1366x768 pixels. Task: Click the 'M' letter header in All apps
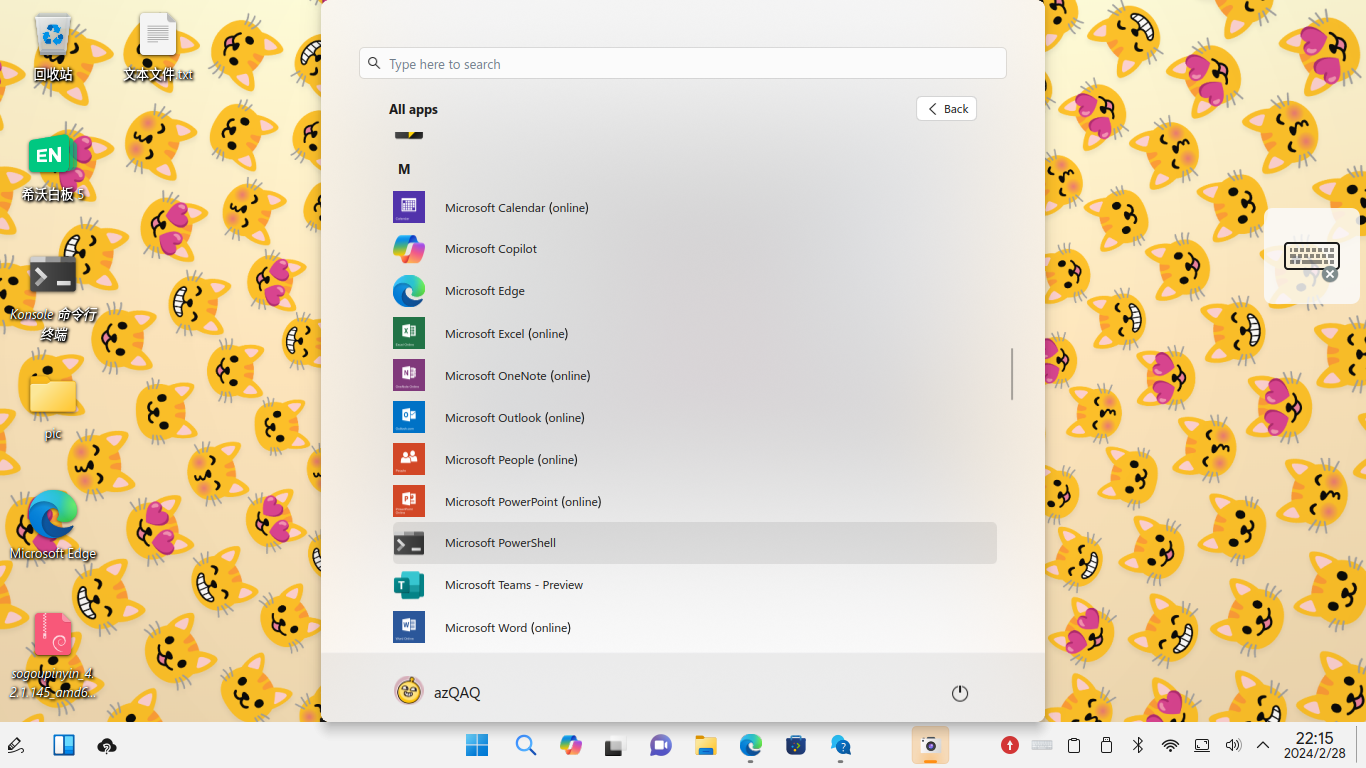pos(404,169)
